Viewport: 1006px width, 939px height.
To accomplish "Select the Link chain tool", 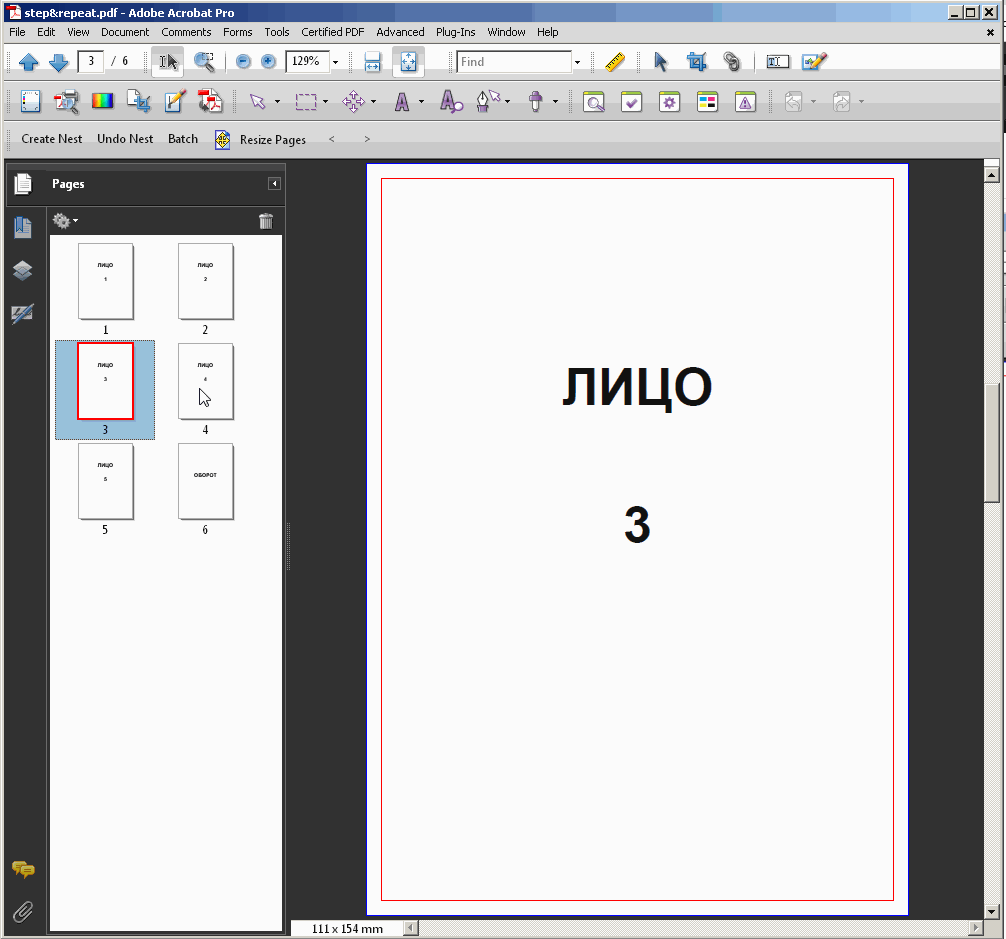I will coord(731,62).
